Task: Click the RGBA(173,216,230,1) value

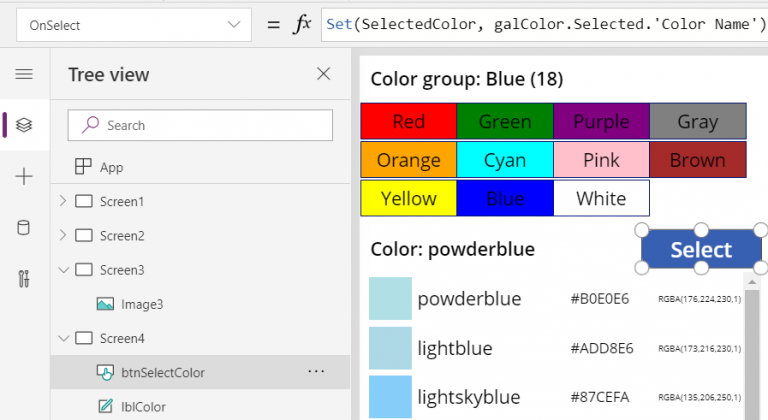Action: click(699, 348)
